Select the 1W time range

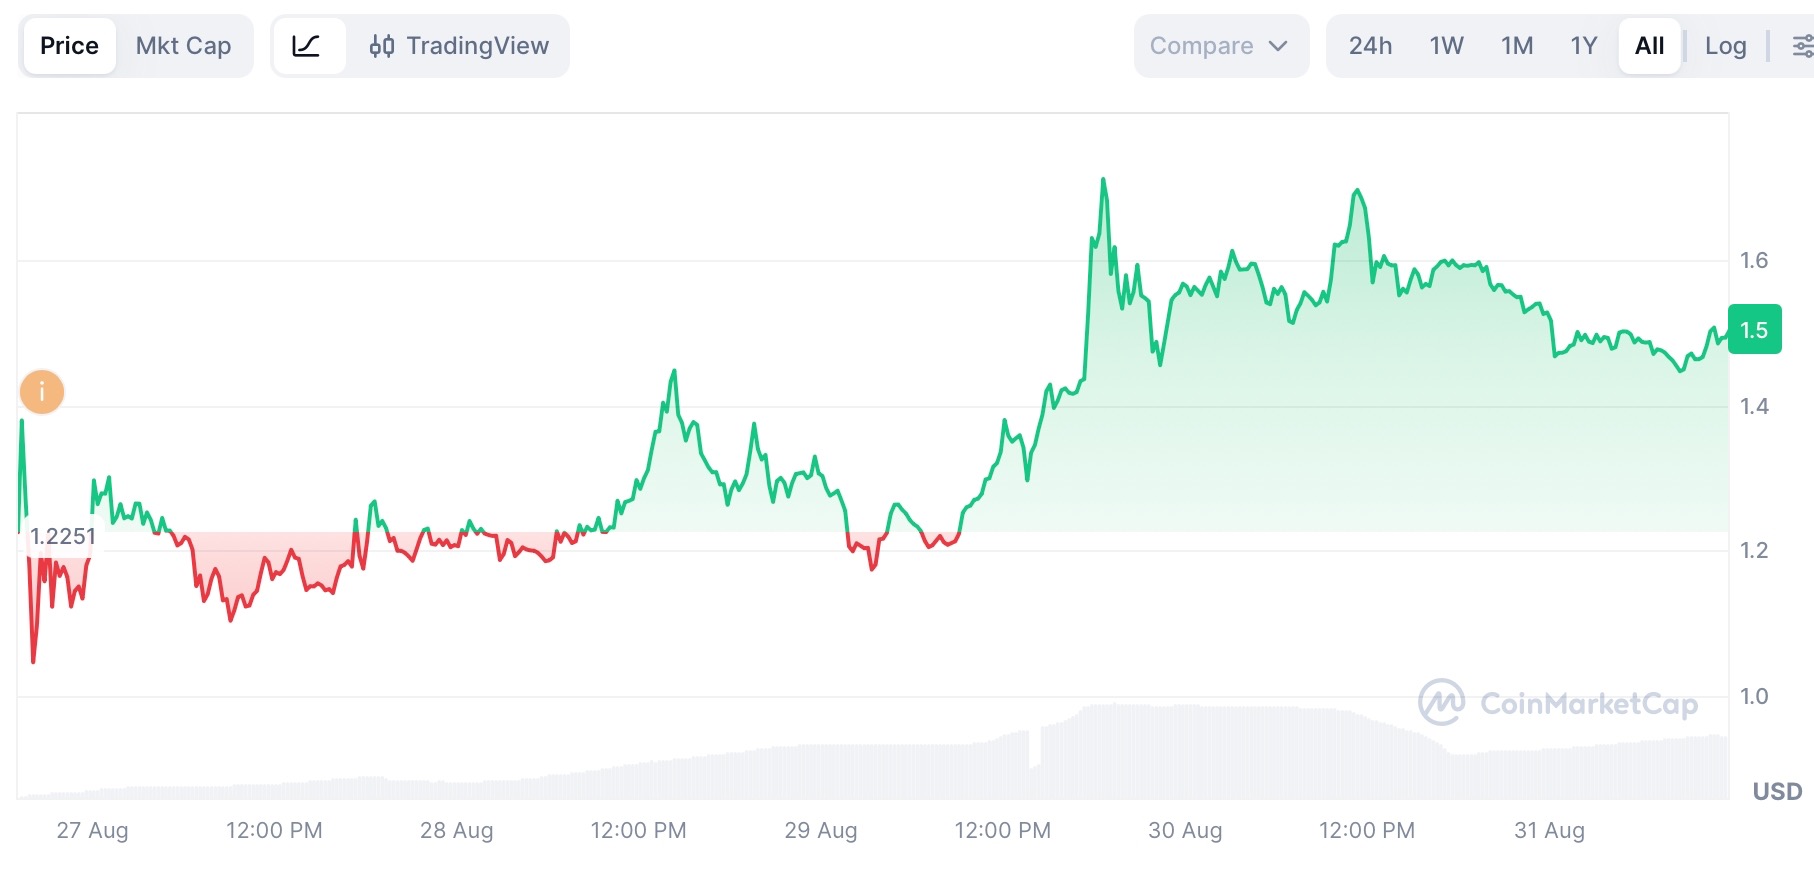[1446, 46]
